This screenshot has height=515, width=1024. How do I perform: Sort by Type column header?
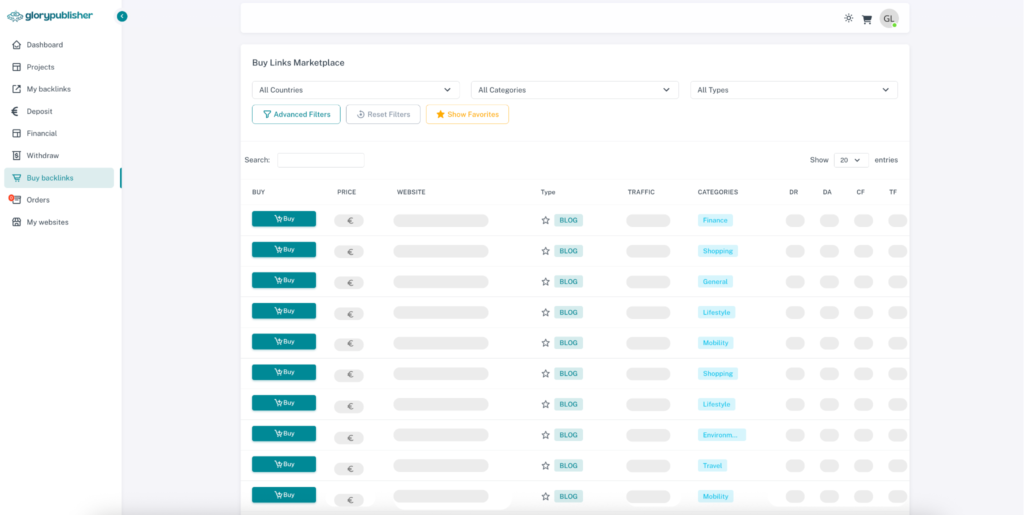click(548, 192)
